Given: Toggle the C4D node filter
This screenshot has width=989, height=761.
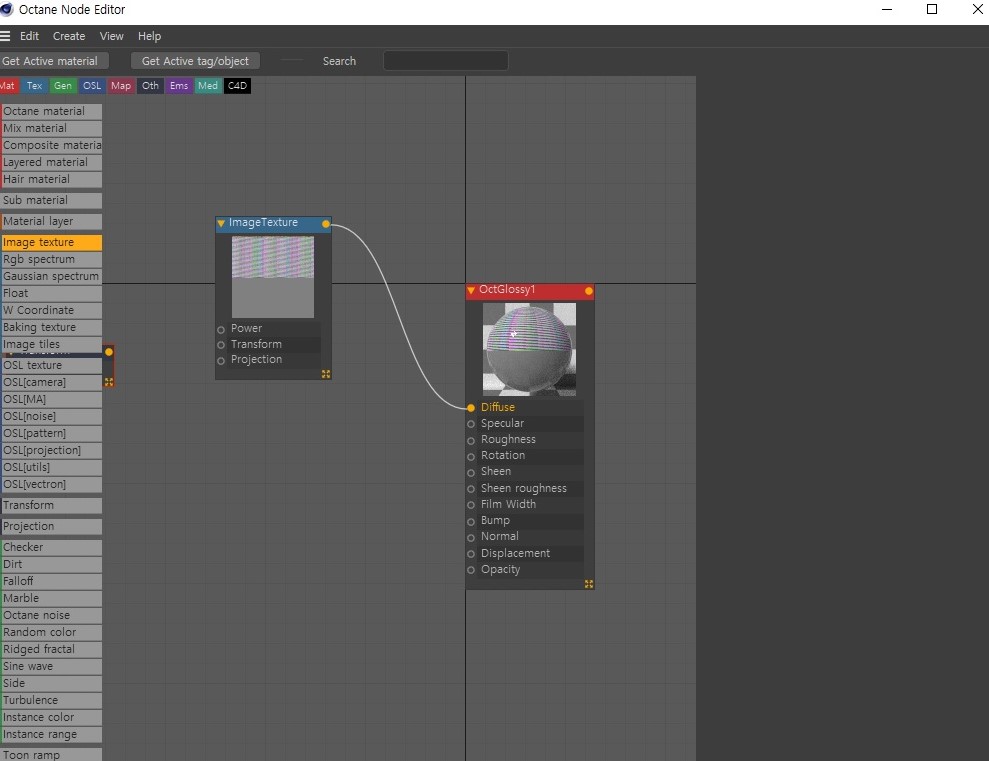Looking at the screenshot, I should (x=237, y=86).
